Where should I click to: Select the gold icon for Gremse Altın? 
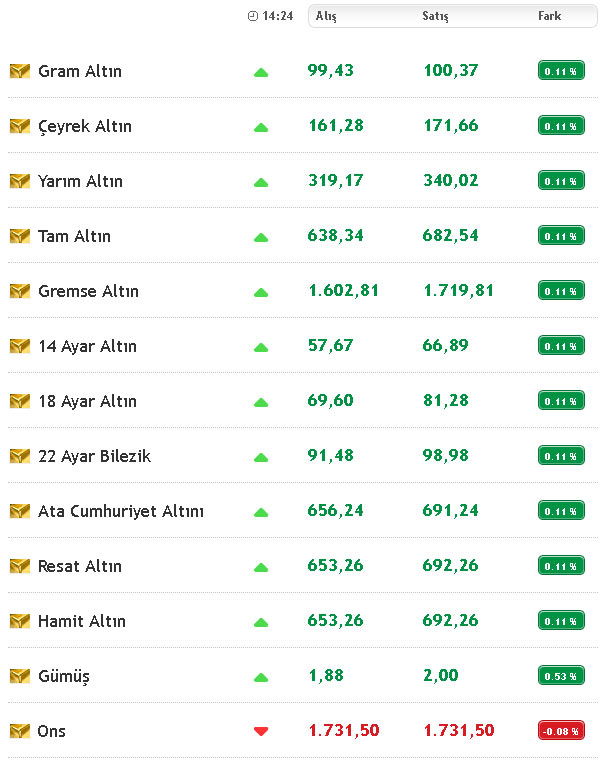pyautogui.click(x=20, y=291)
